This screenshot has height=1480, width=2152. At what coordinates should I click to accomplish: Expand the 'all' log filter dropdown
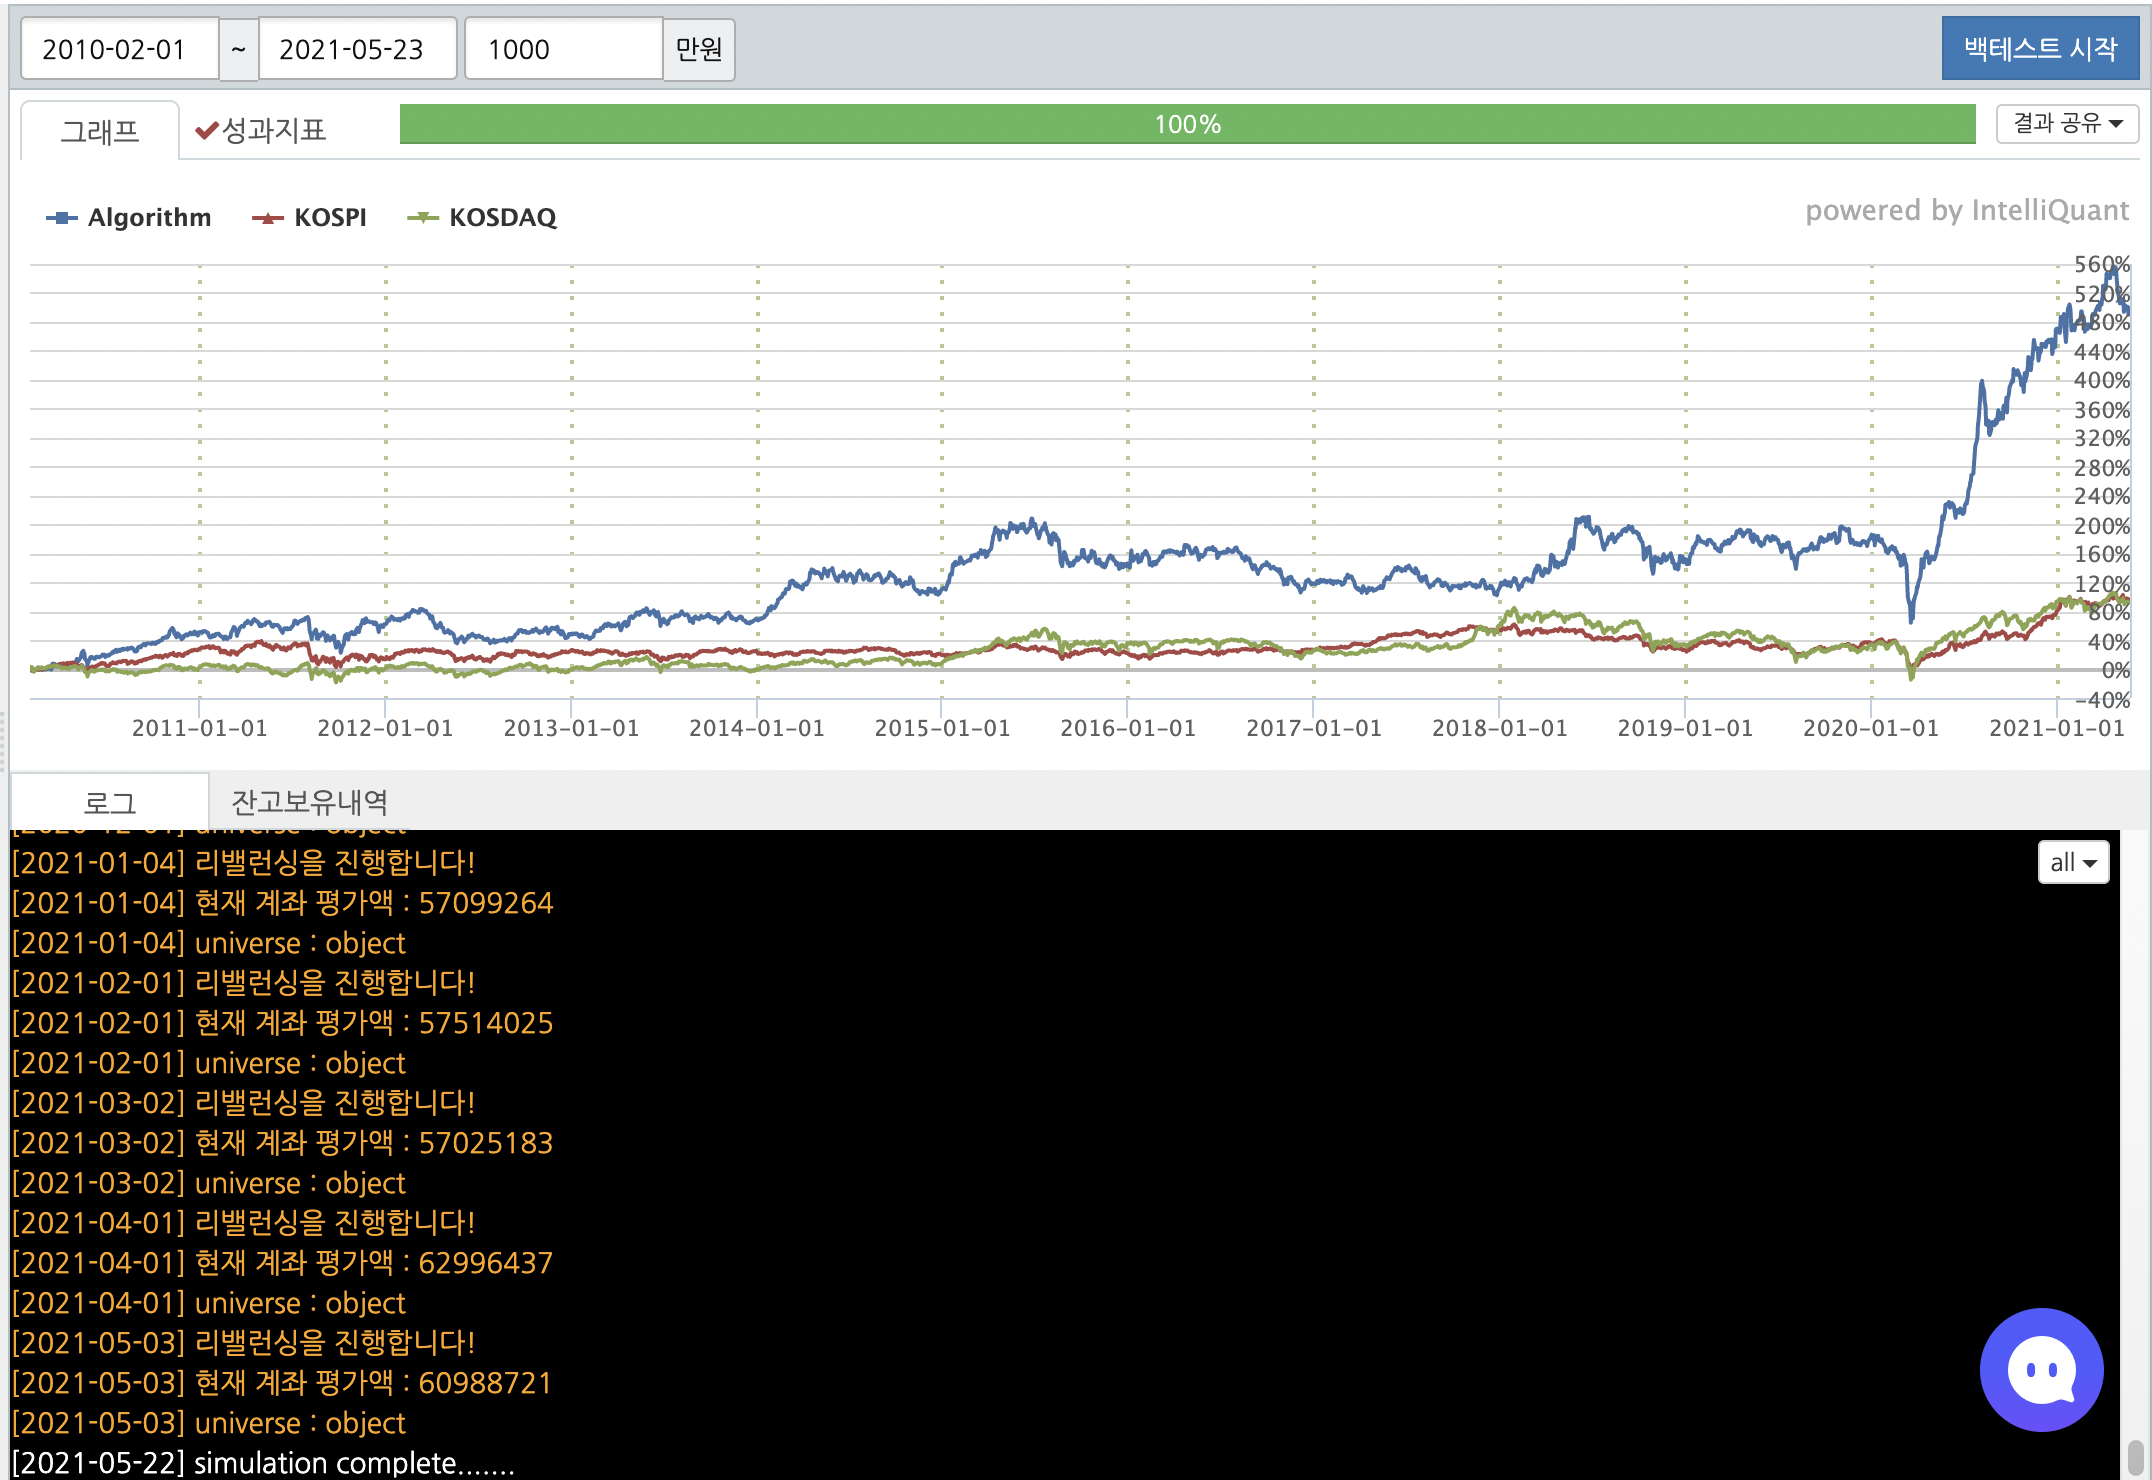pyautogui.click(x=2073, y=862)
